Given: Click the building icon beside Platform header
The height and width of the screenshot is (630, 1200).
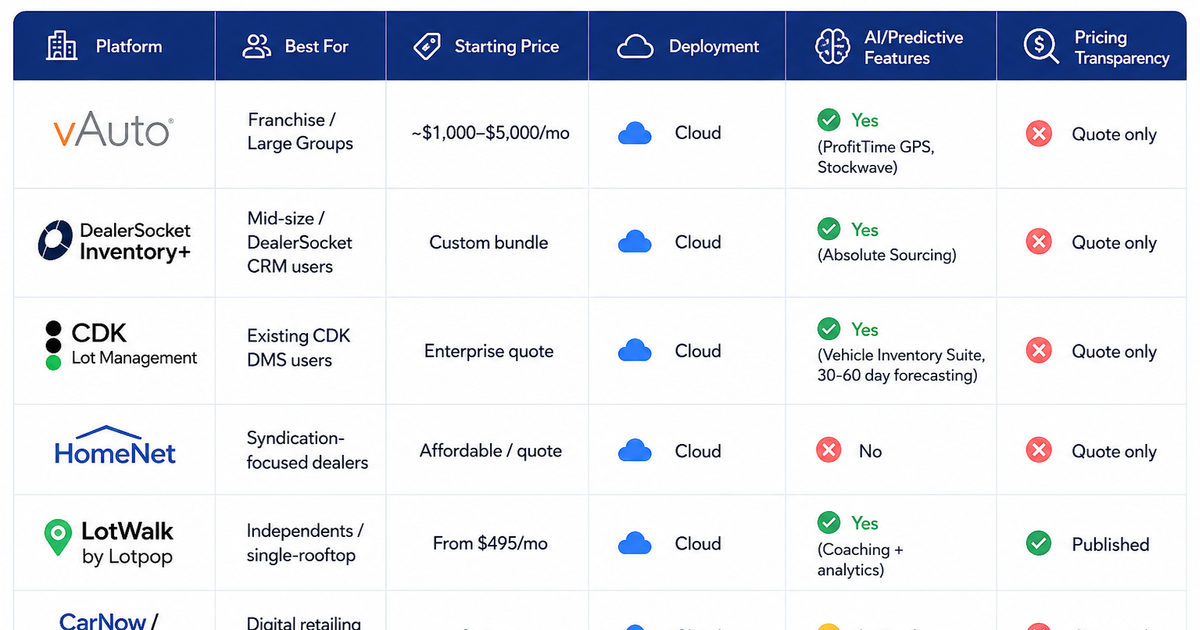Looking at the screenshot, I should pos(61,46).
